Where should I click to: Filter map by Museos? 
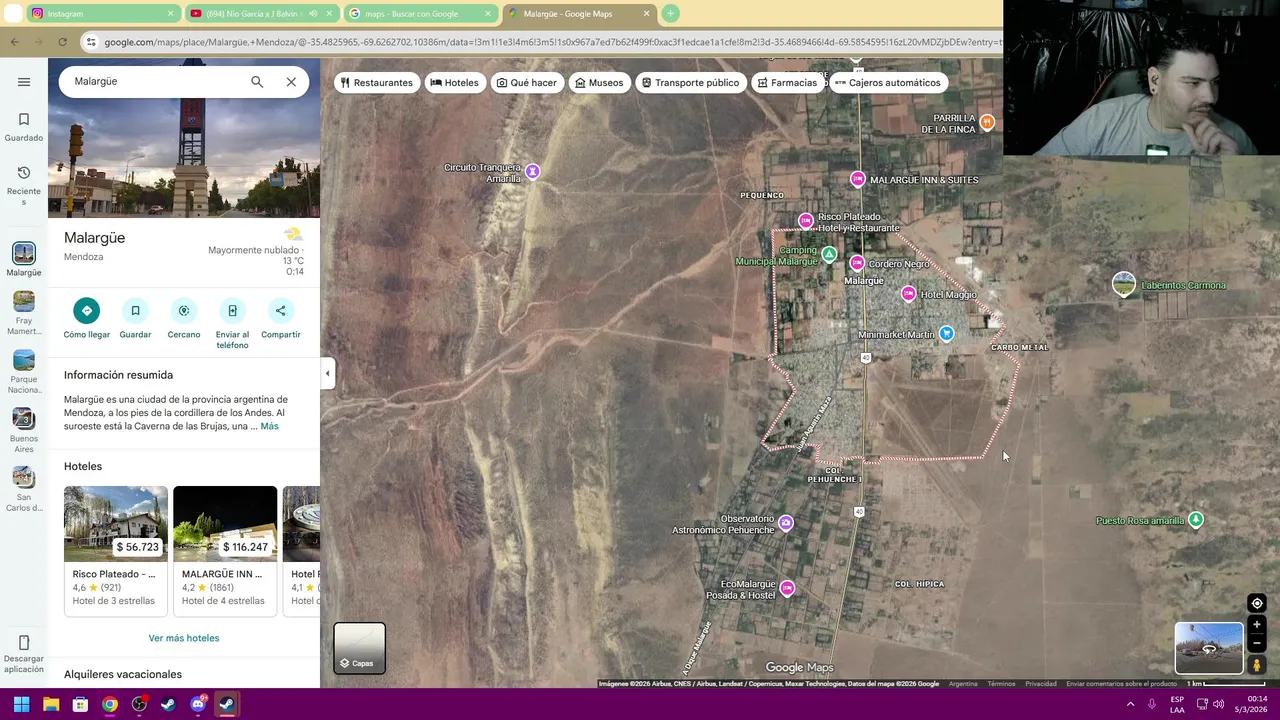pyautogui.click(x=599, y=83)
